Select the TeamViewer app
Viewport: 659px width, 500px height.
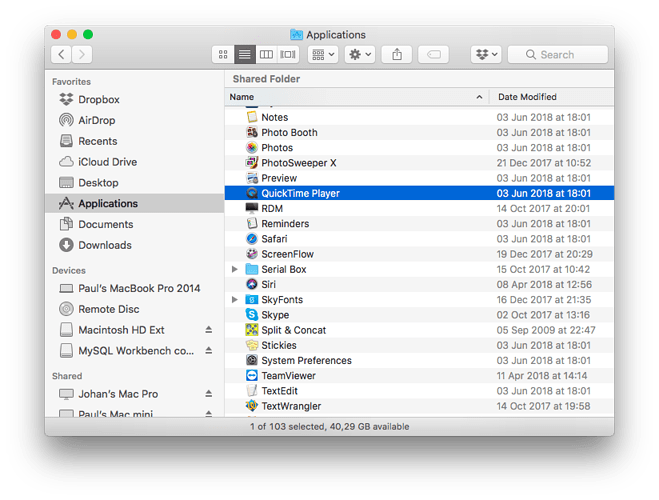[419, 376]
